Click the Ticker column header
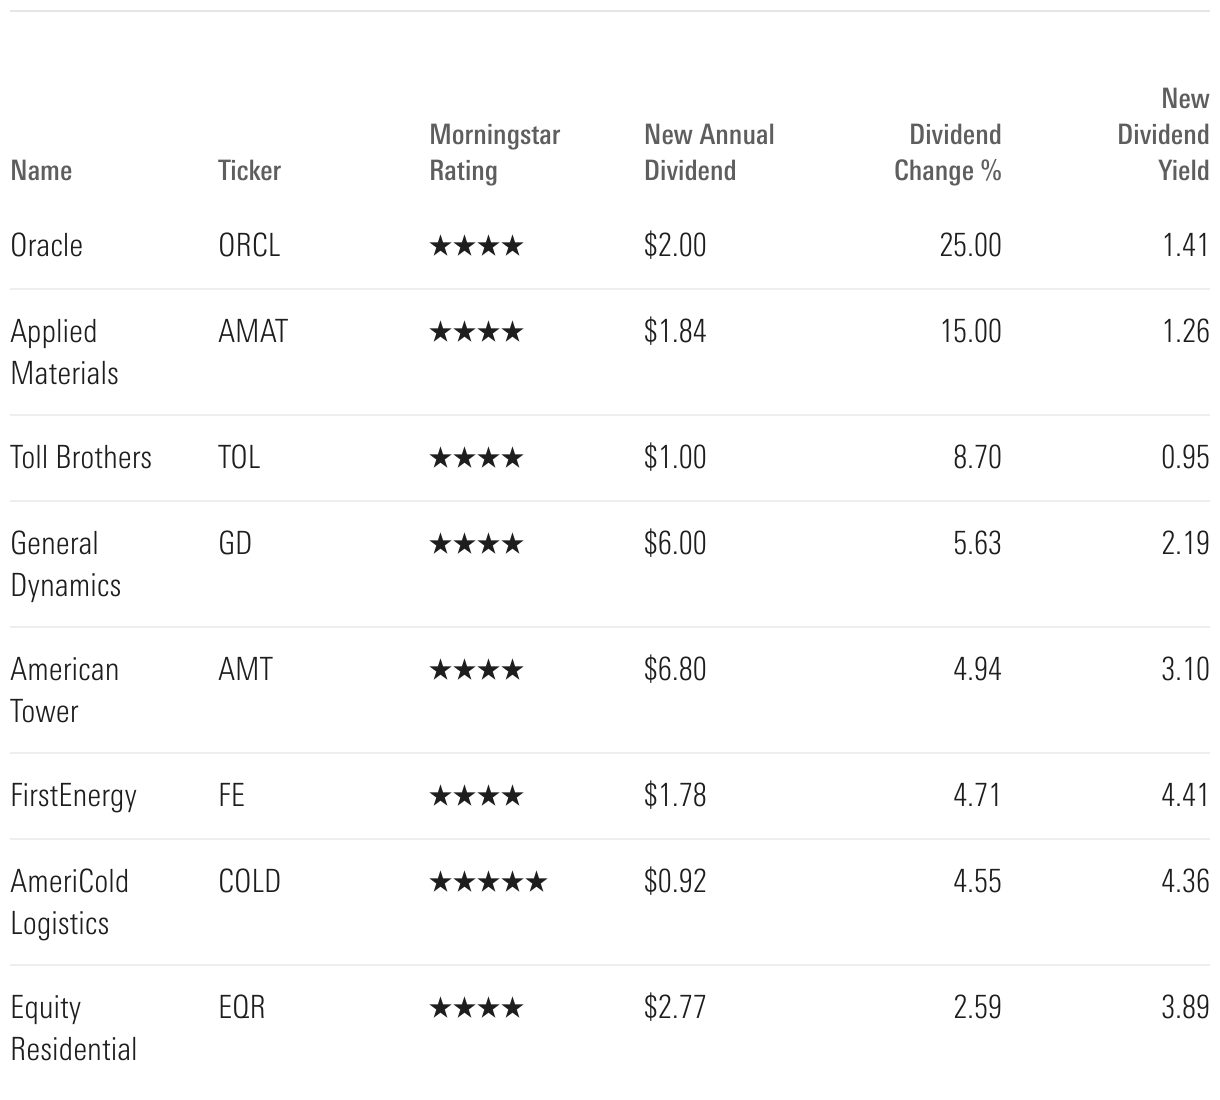The width and height of the screenshot is (1220, 1100). tap(249, 170)
